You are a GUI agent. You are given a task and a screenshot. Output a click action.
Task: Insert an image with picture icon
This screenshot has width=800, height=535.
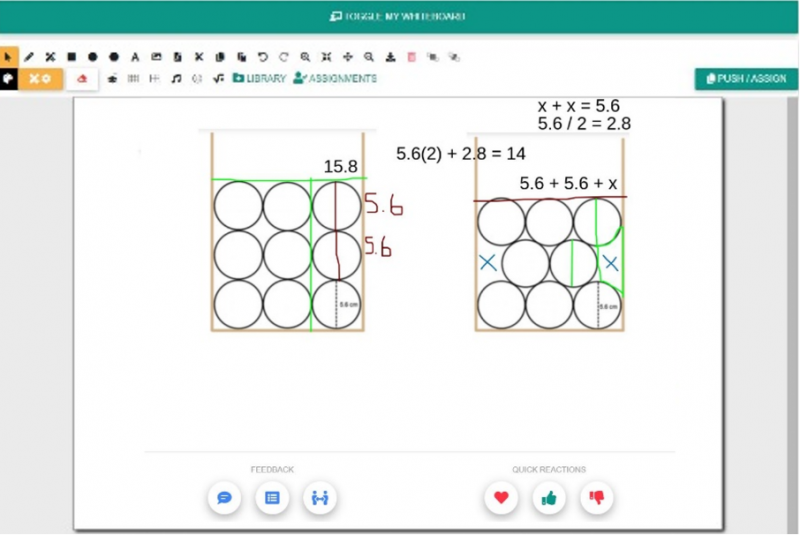click(156, 57)
